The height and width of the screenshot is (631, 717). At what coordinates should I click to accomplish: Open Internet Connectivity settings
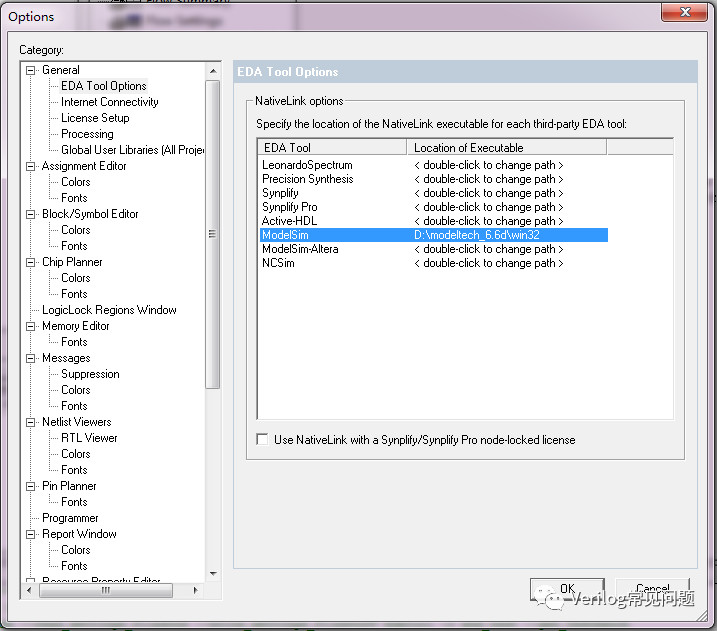click(x=110, y=102)
